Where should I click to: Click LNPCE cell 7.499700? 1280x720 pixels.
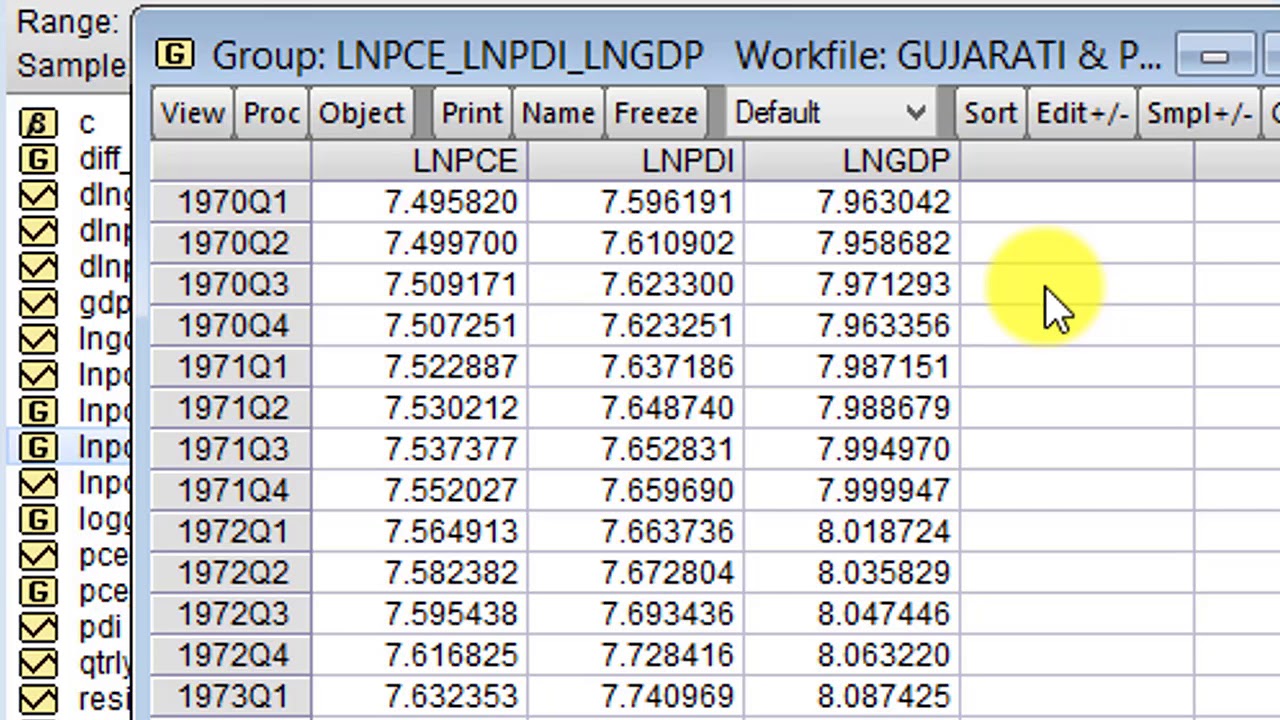419,243
